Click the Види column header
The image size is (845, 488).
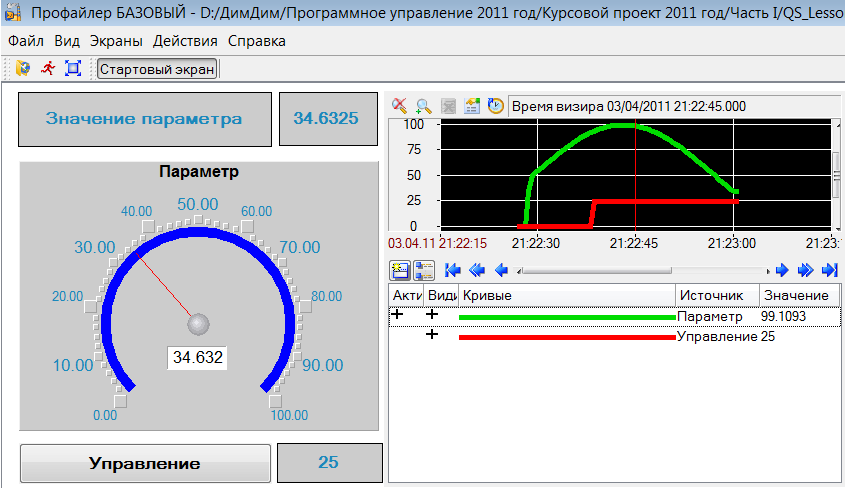click(441, 295)
